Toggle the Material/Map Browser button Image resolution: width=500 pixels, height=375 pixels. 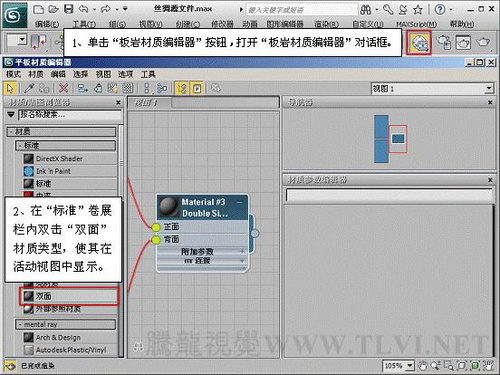click(x=182, y=88)
